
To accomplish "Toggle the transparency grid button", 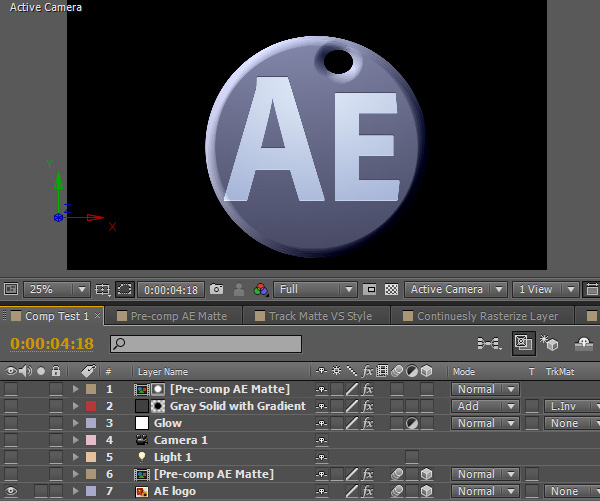I will (391, 290).
